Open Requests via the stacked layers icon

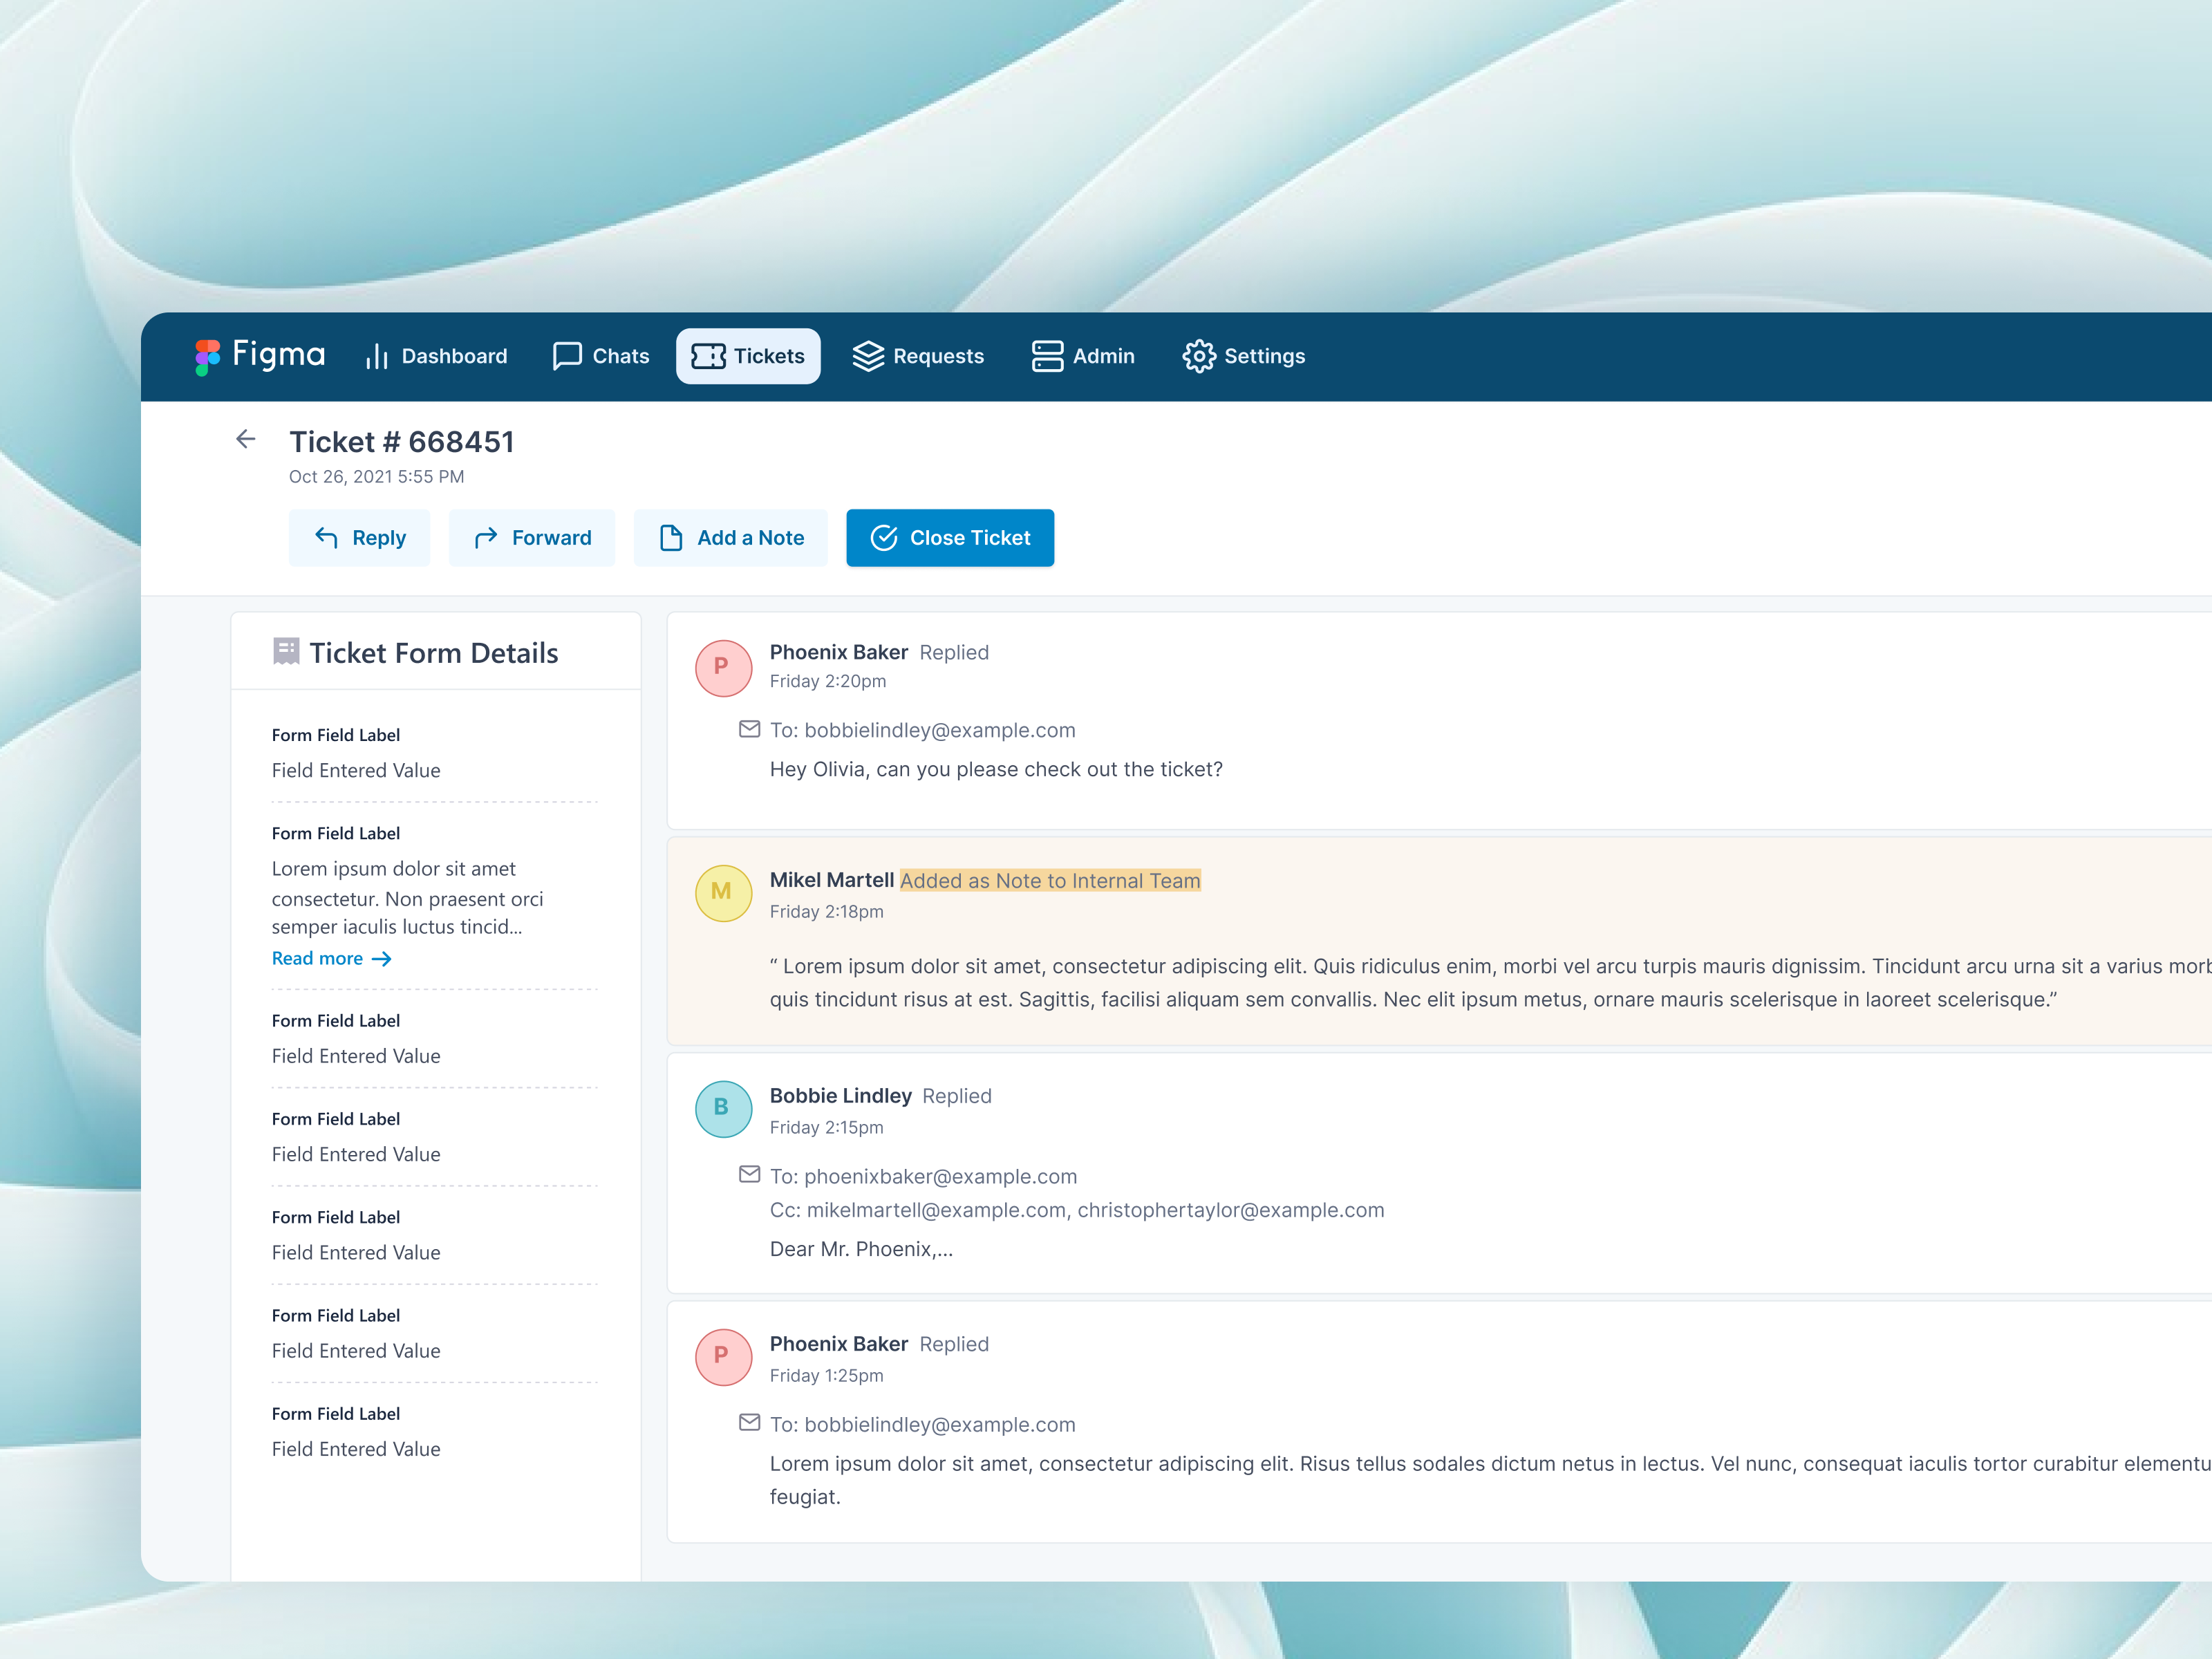click(868, 356)
